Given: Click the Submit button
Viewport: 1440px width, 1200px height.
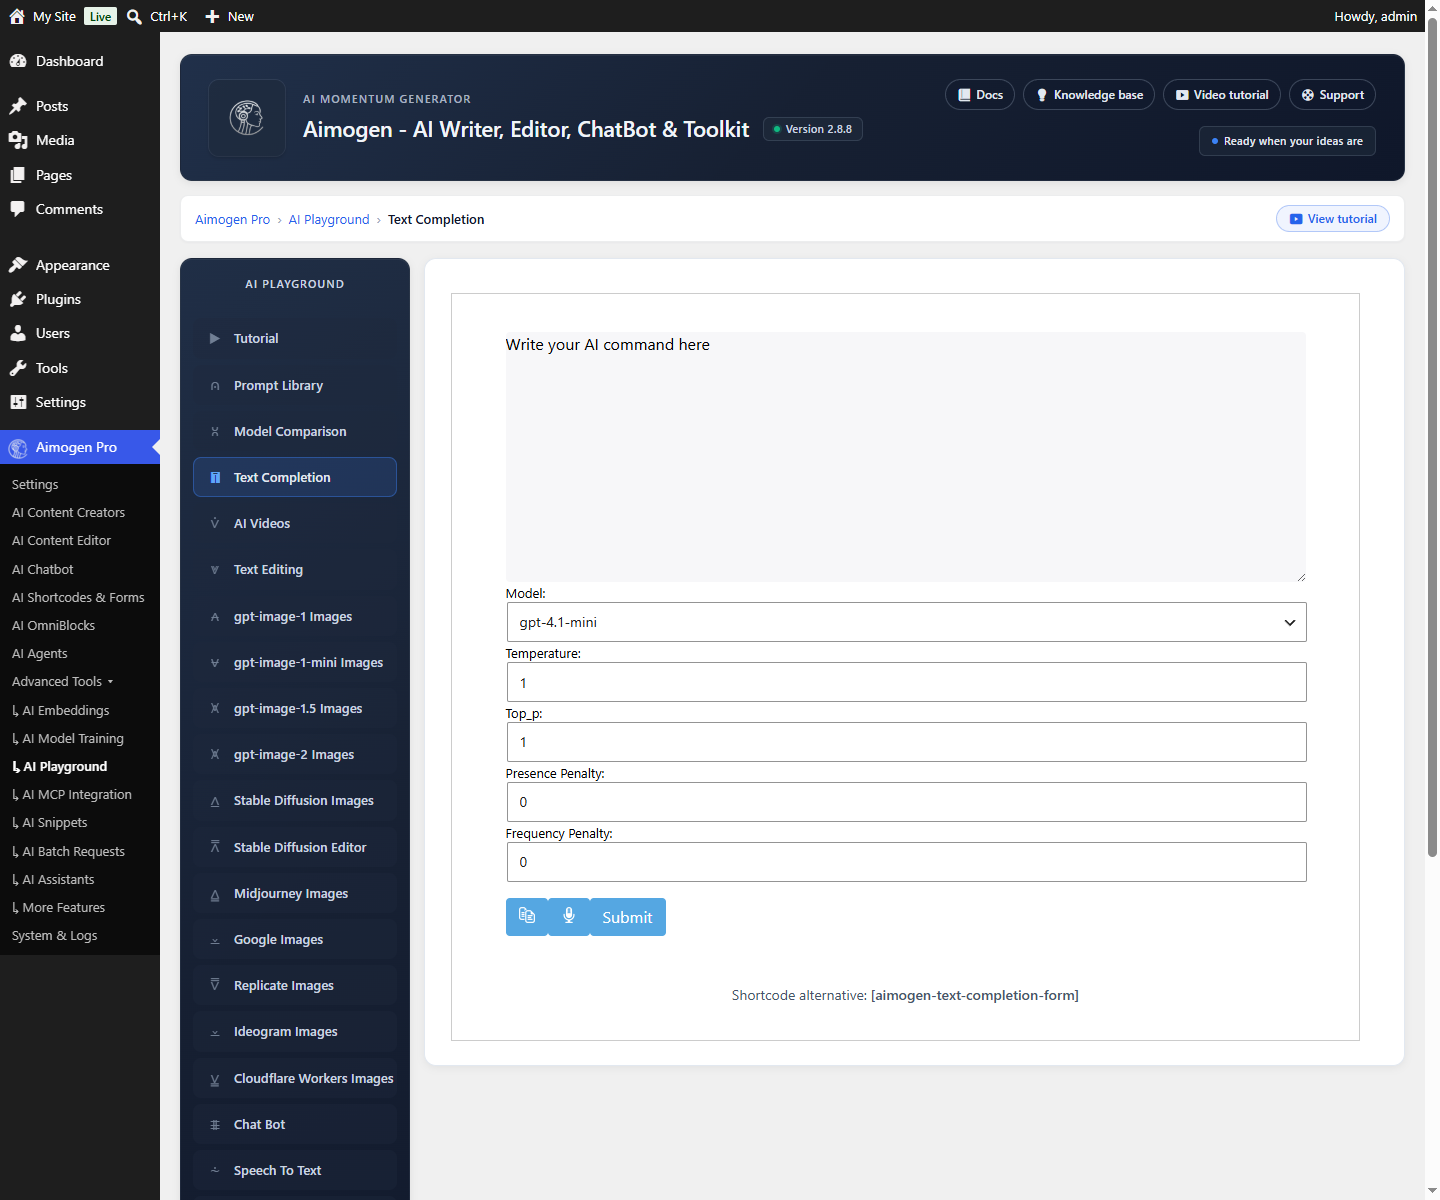Looking at the screenshot, I should pos(627,917).
